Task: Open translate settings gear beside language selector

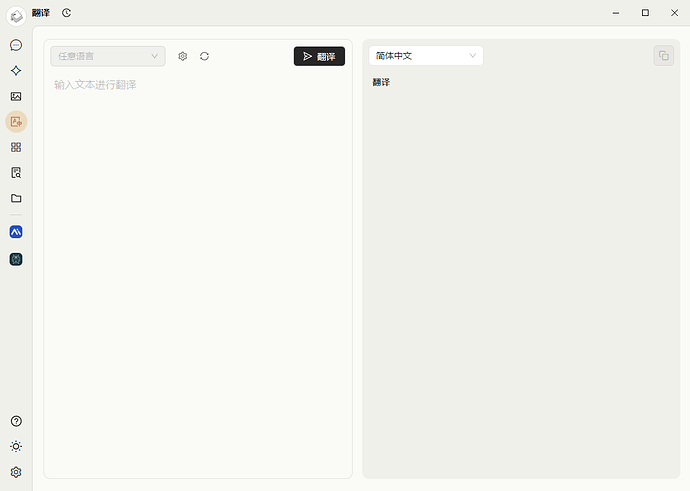Action: tap(183, 56)
